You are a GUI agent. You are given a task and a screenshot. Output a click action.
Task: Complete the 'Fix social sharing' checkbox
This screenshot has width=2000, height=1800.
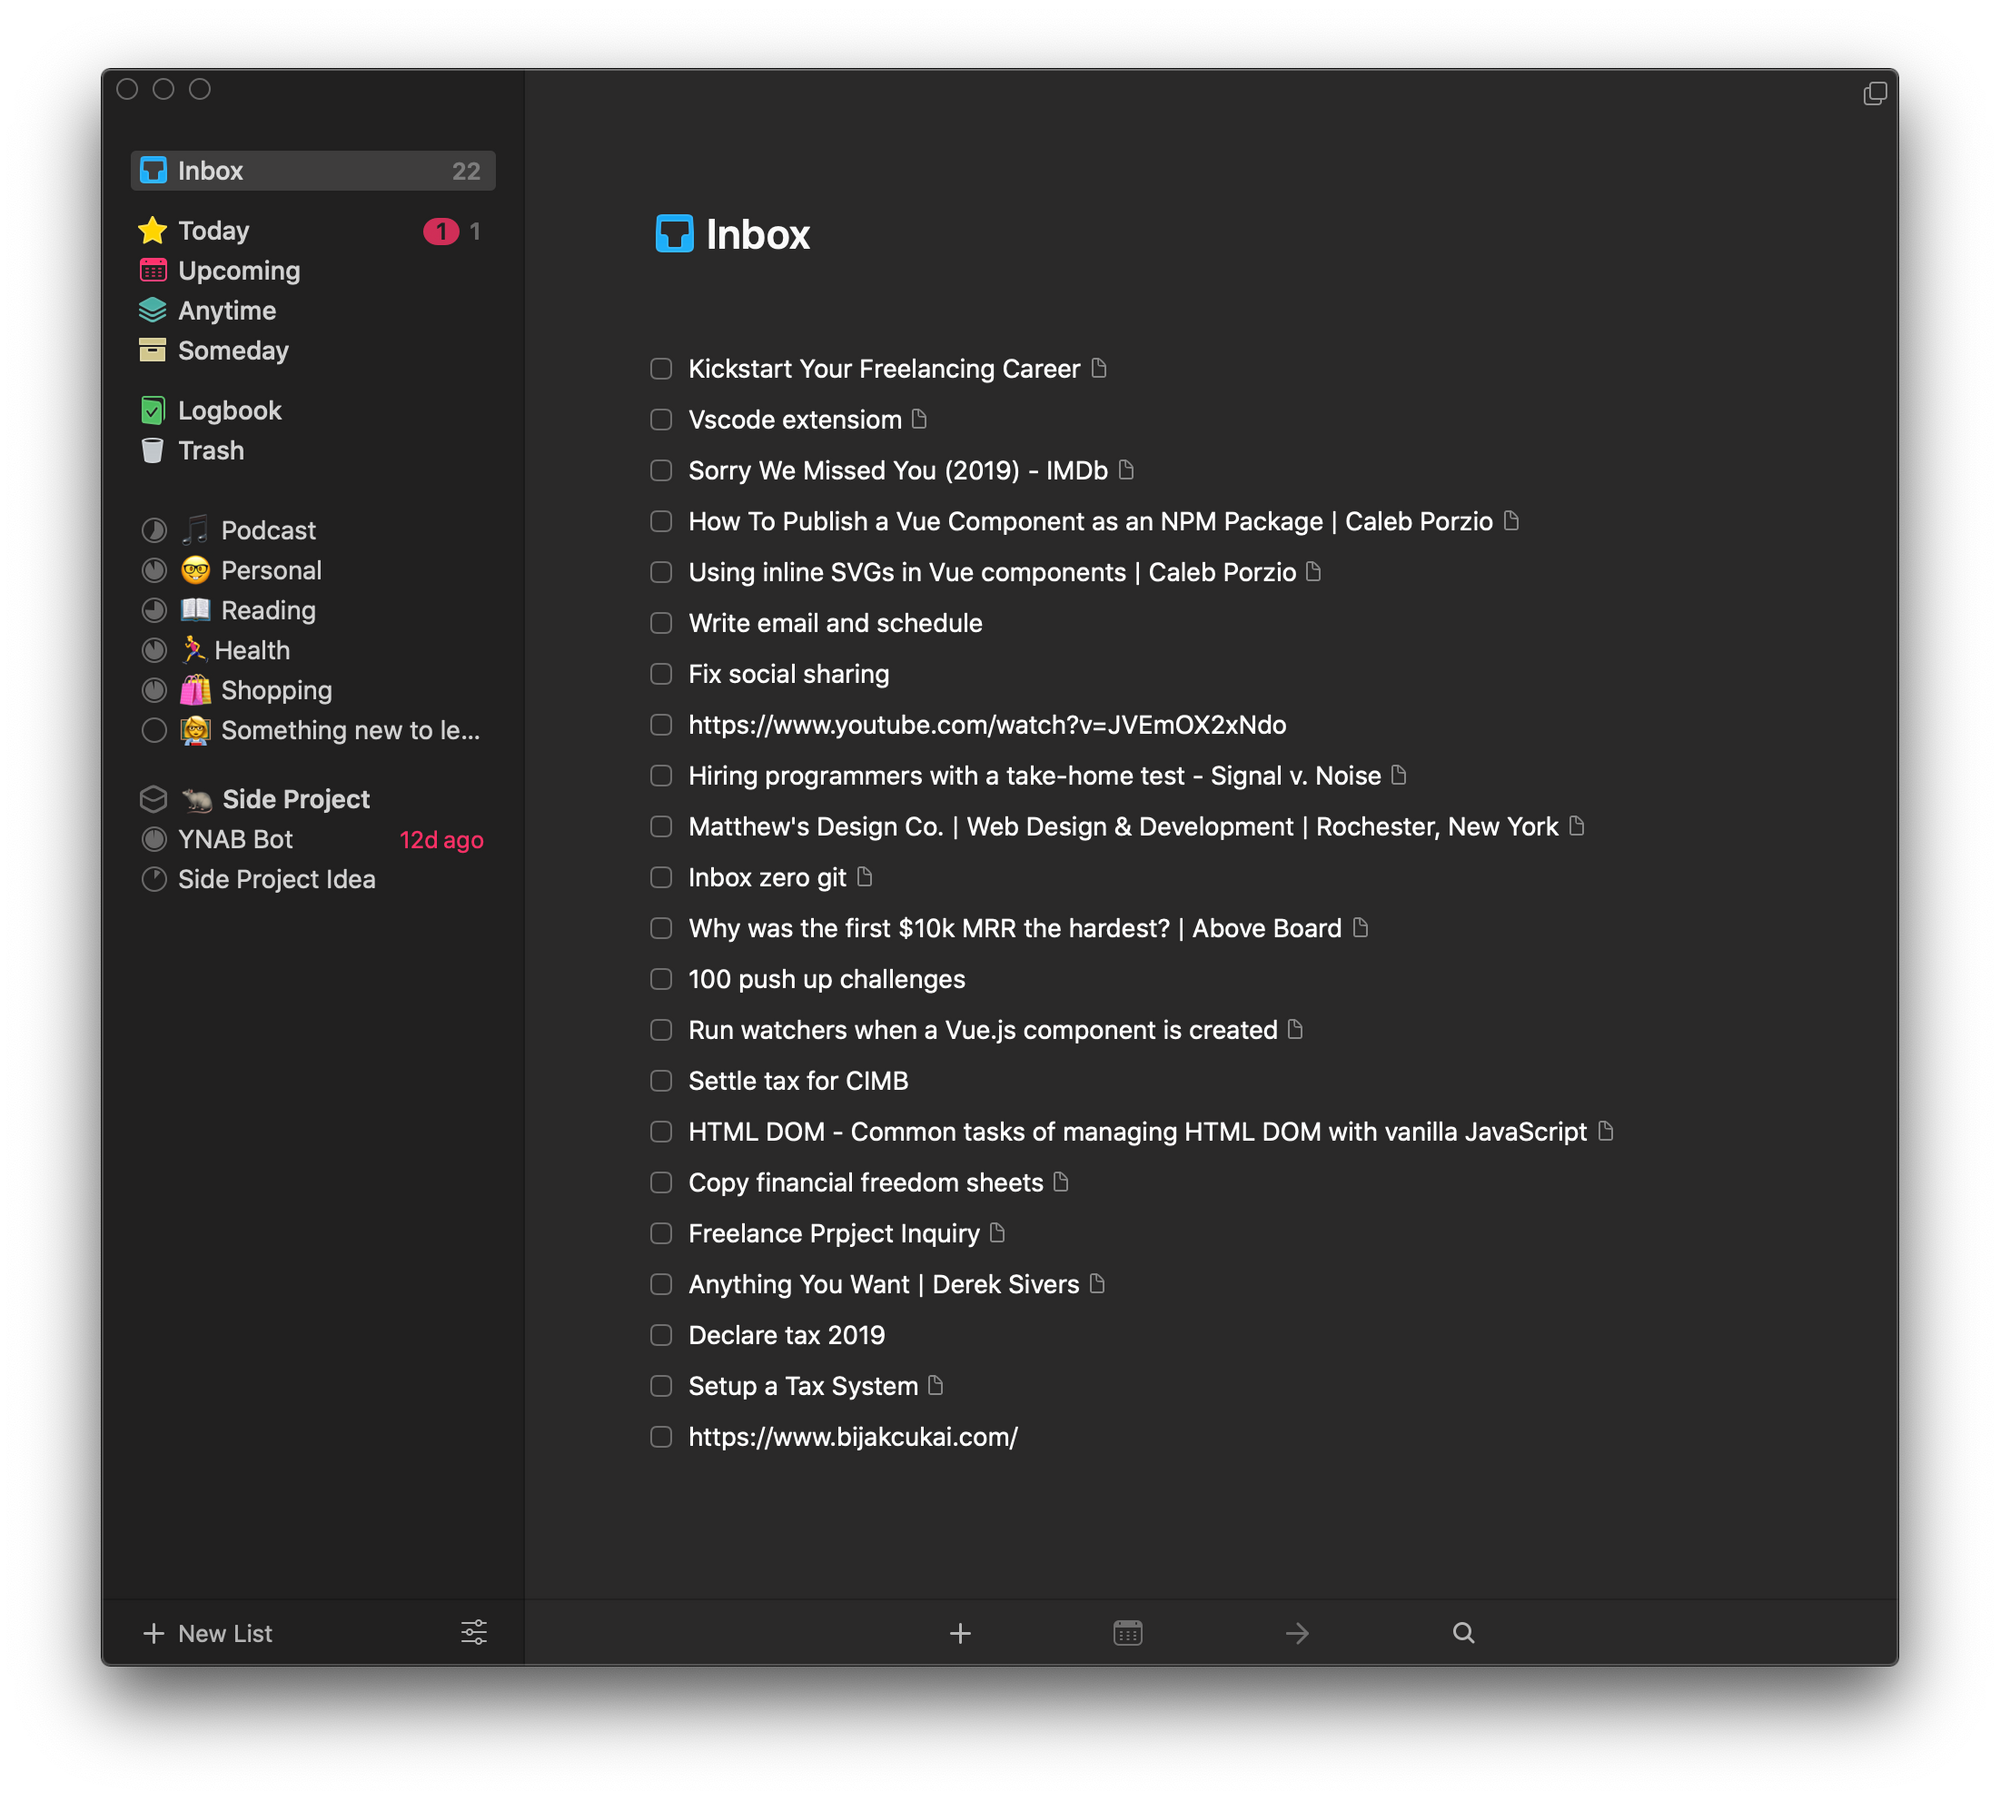pos(661,674)
